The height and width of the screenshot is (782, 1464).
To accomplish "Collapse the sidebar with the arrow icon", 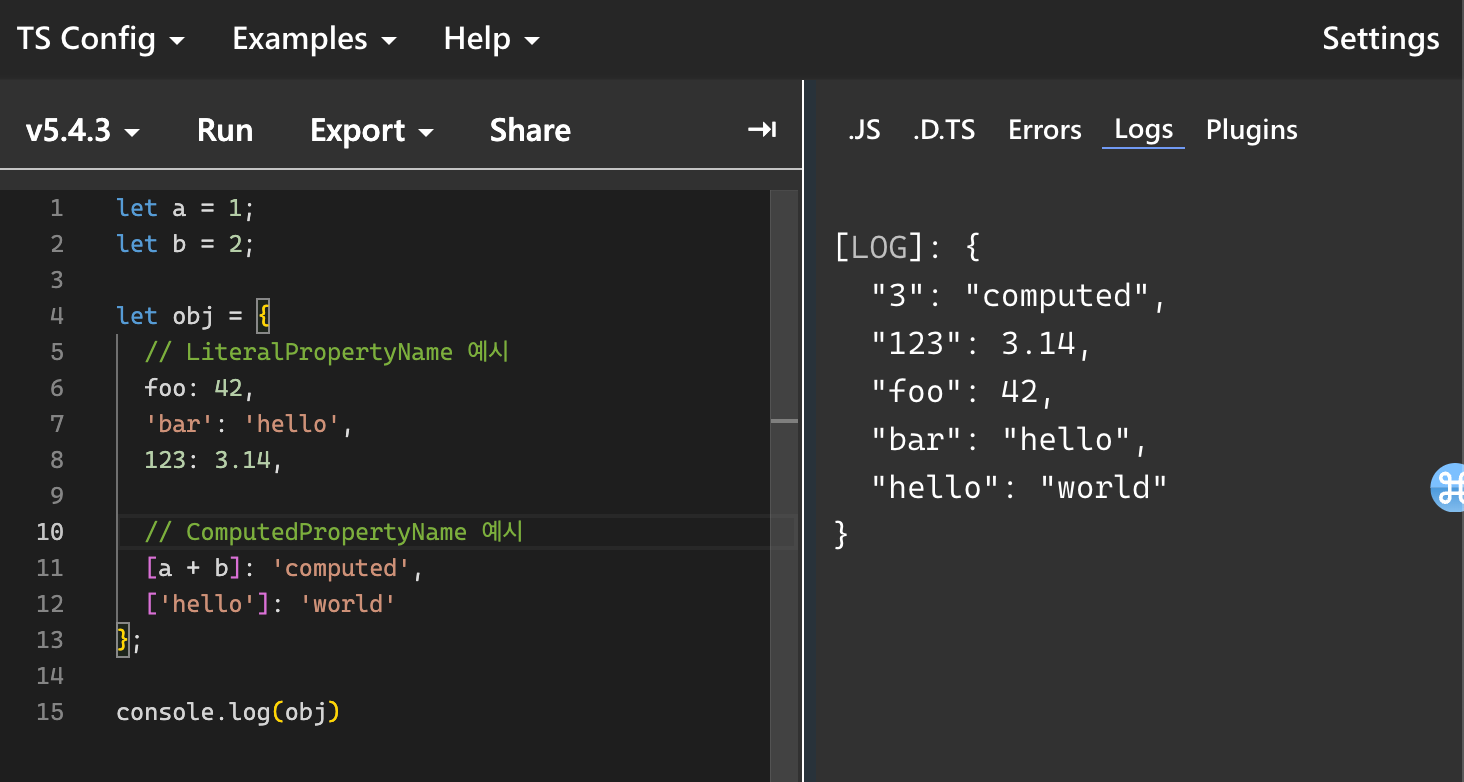I will pyautogui.click(x=762, y=130).
